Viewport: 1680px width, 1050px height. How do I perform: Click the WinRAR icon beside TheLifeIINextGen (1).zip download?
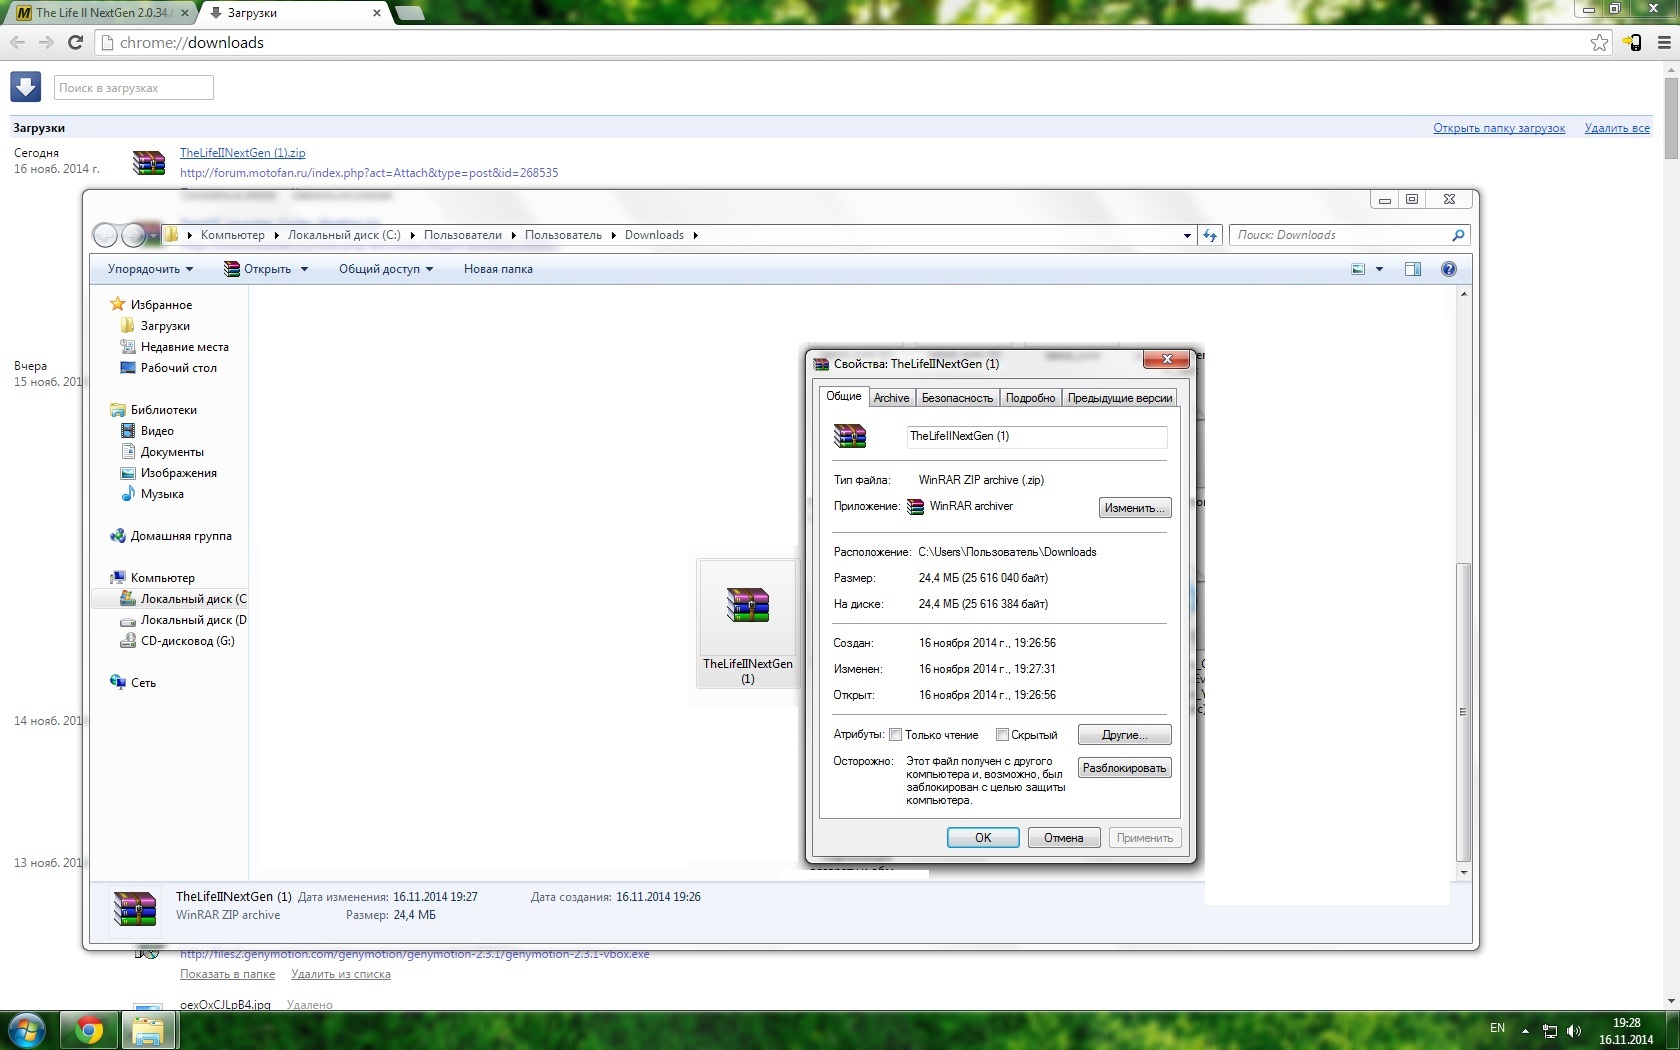pos(149,162)
